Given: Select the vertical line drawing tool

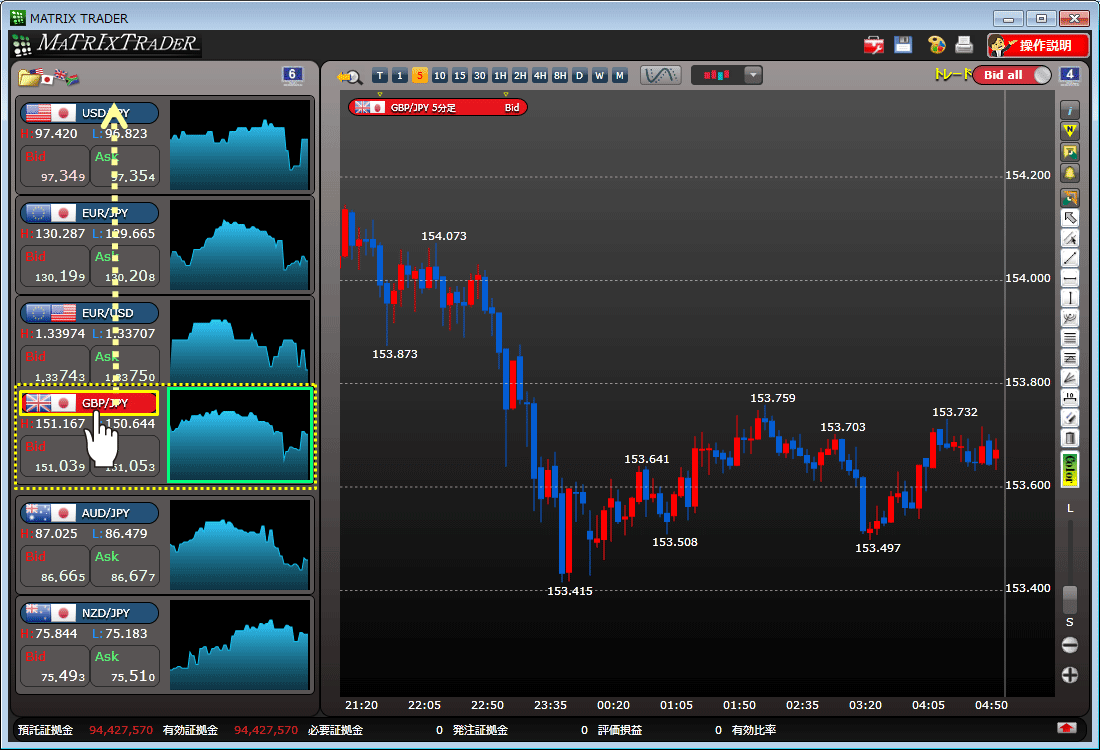Looking at the screenshot, I should click(1069, 299).
